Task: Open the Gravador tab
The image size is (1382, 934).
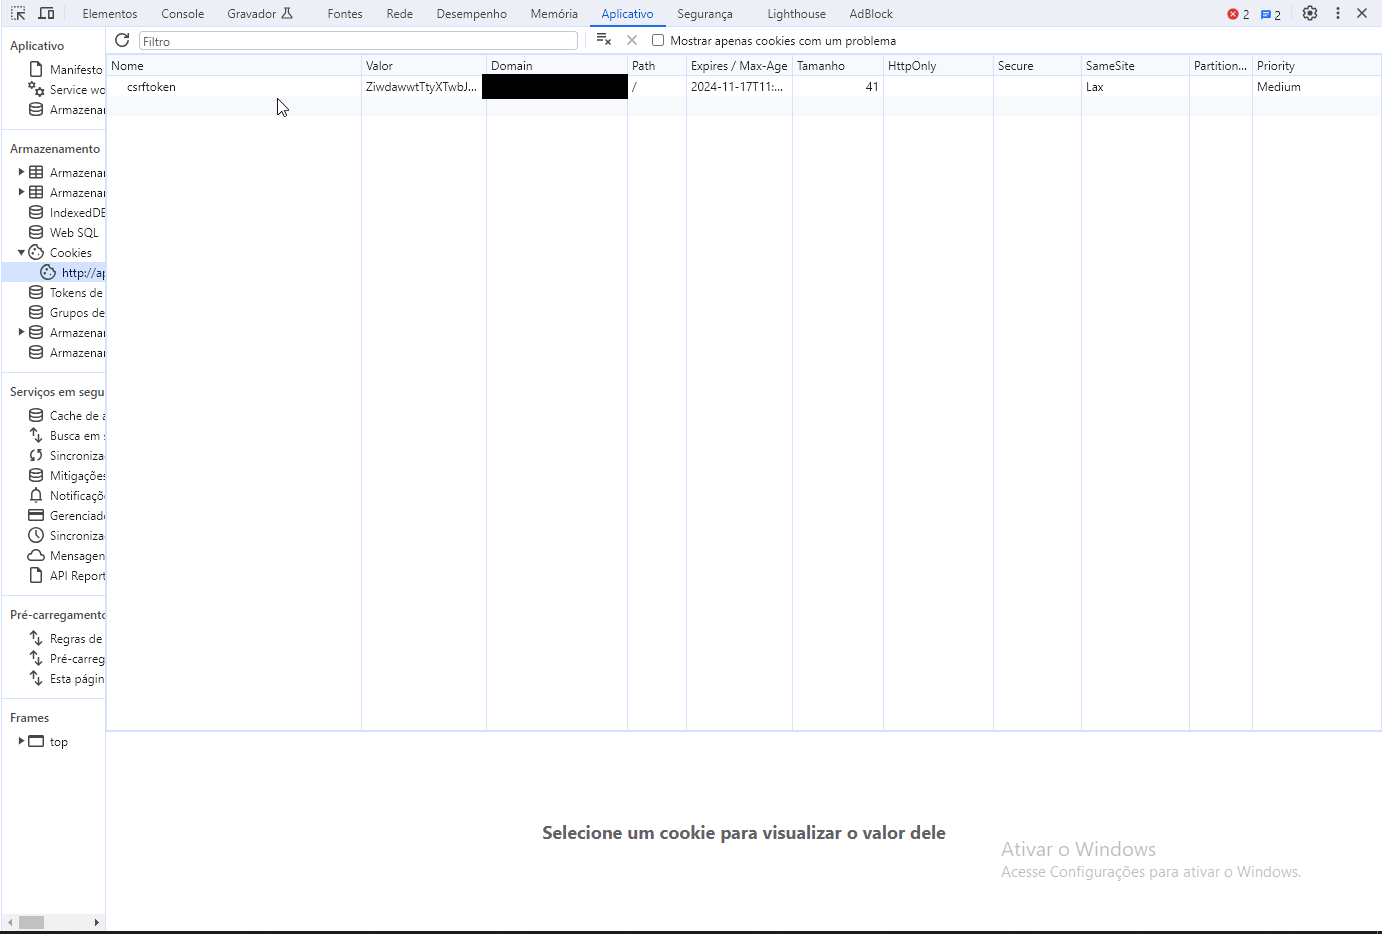Action: coord(260,14)
